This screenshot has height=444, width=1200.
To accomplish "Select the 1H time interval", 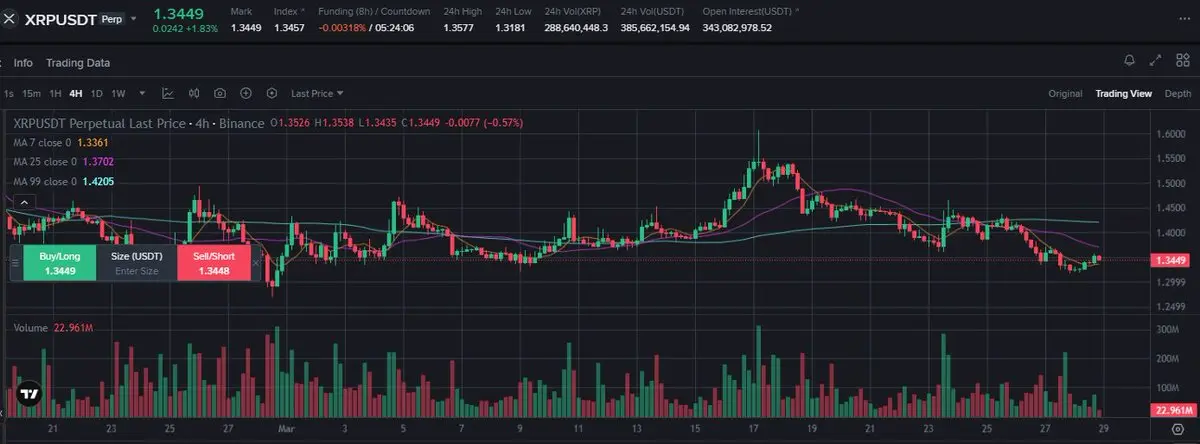I will pos(55,94).
